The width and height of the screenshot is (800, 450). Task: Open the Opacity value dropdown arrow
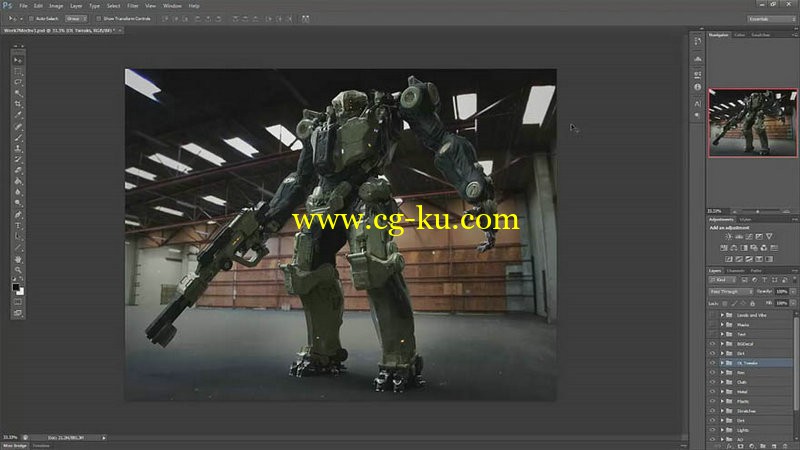coord(793,291)
